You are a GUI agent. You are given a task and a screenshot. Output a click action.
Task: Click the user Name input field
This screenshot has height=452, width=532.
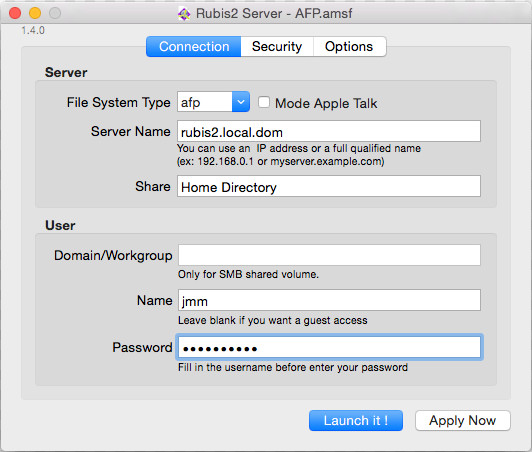pos(329,300)
